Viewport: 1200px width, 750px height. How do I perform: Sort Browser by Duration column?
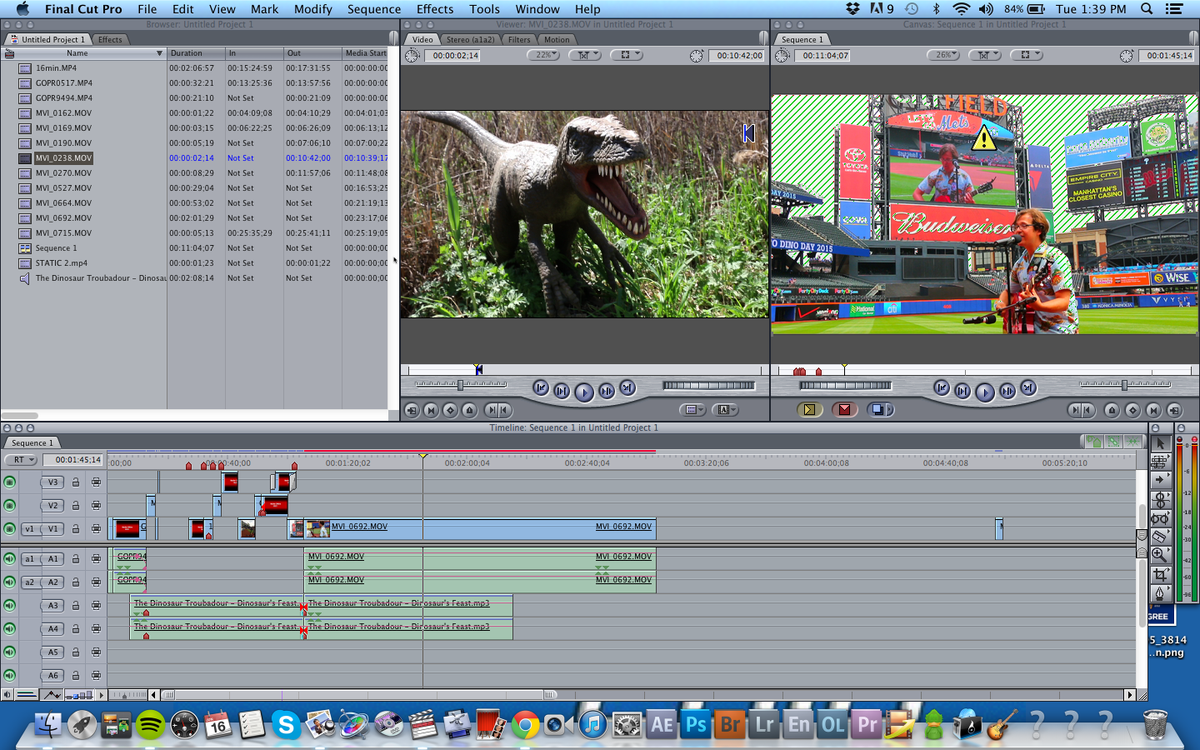pyautogui.click(x=197, y=53)
